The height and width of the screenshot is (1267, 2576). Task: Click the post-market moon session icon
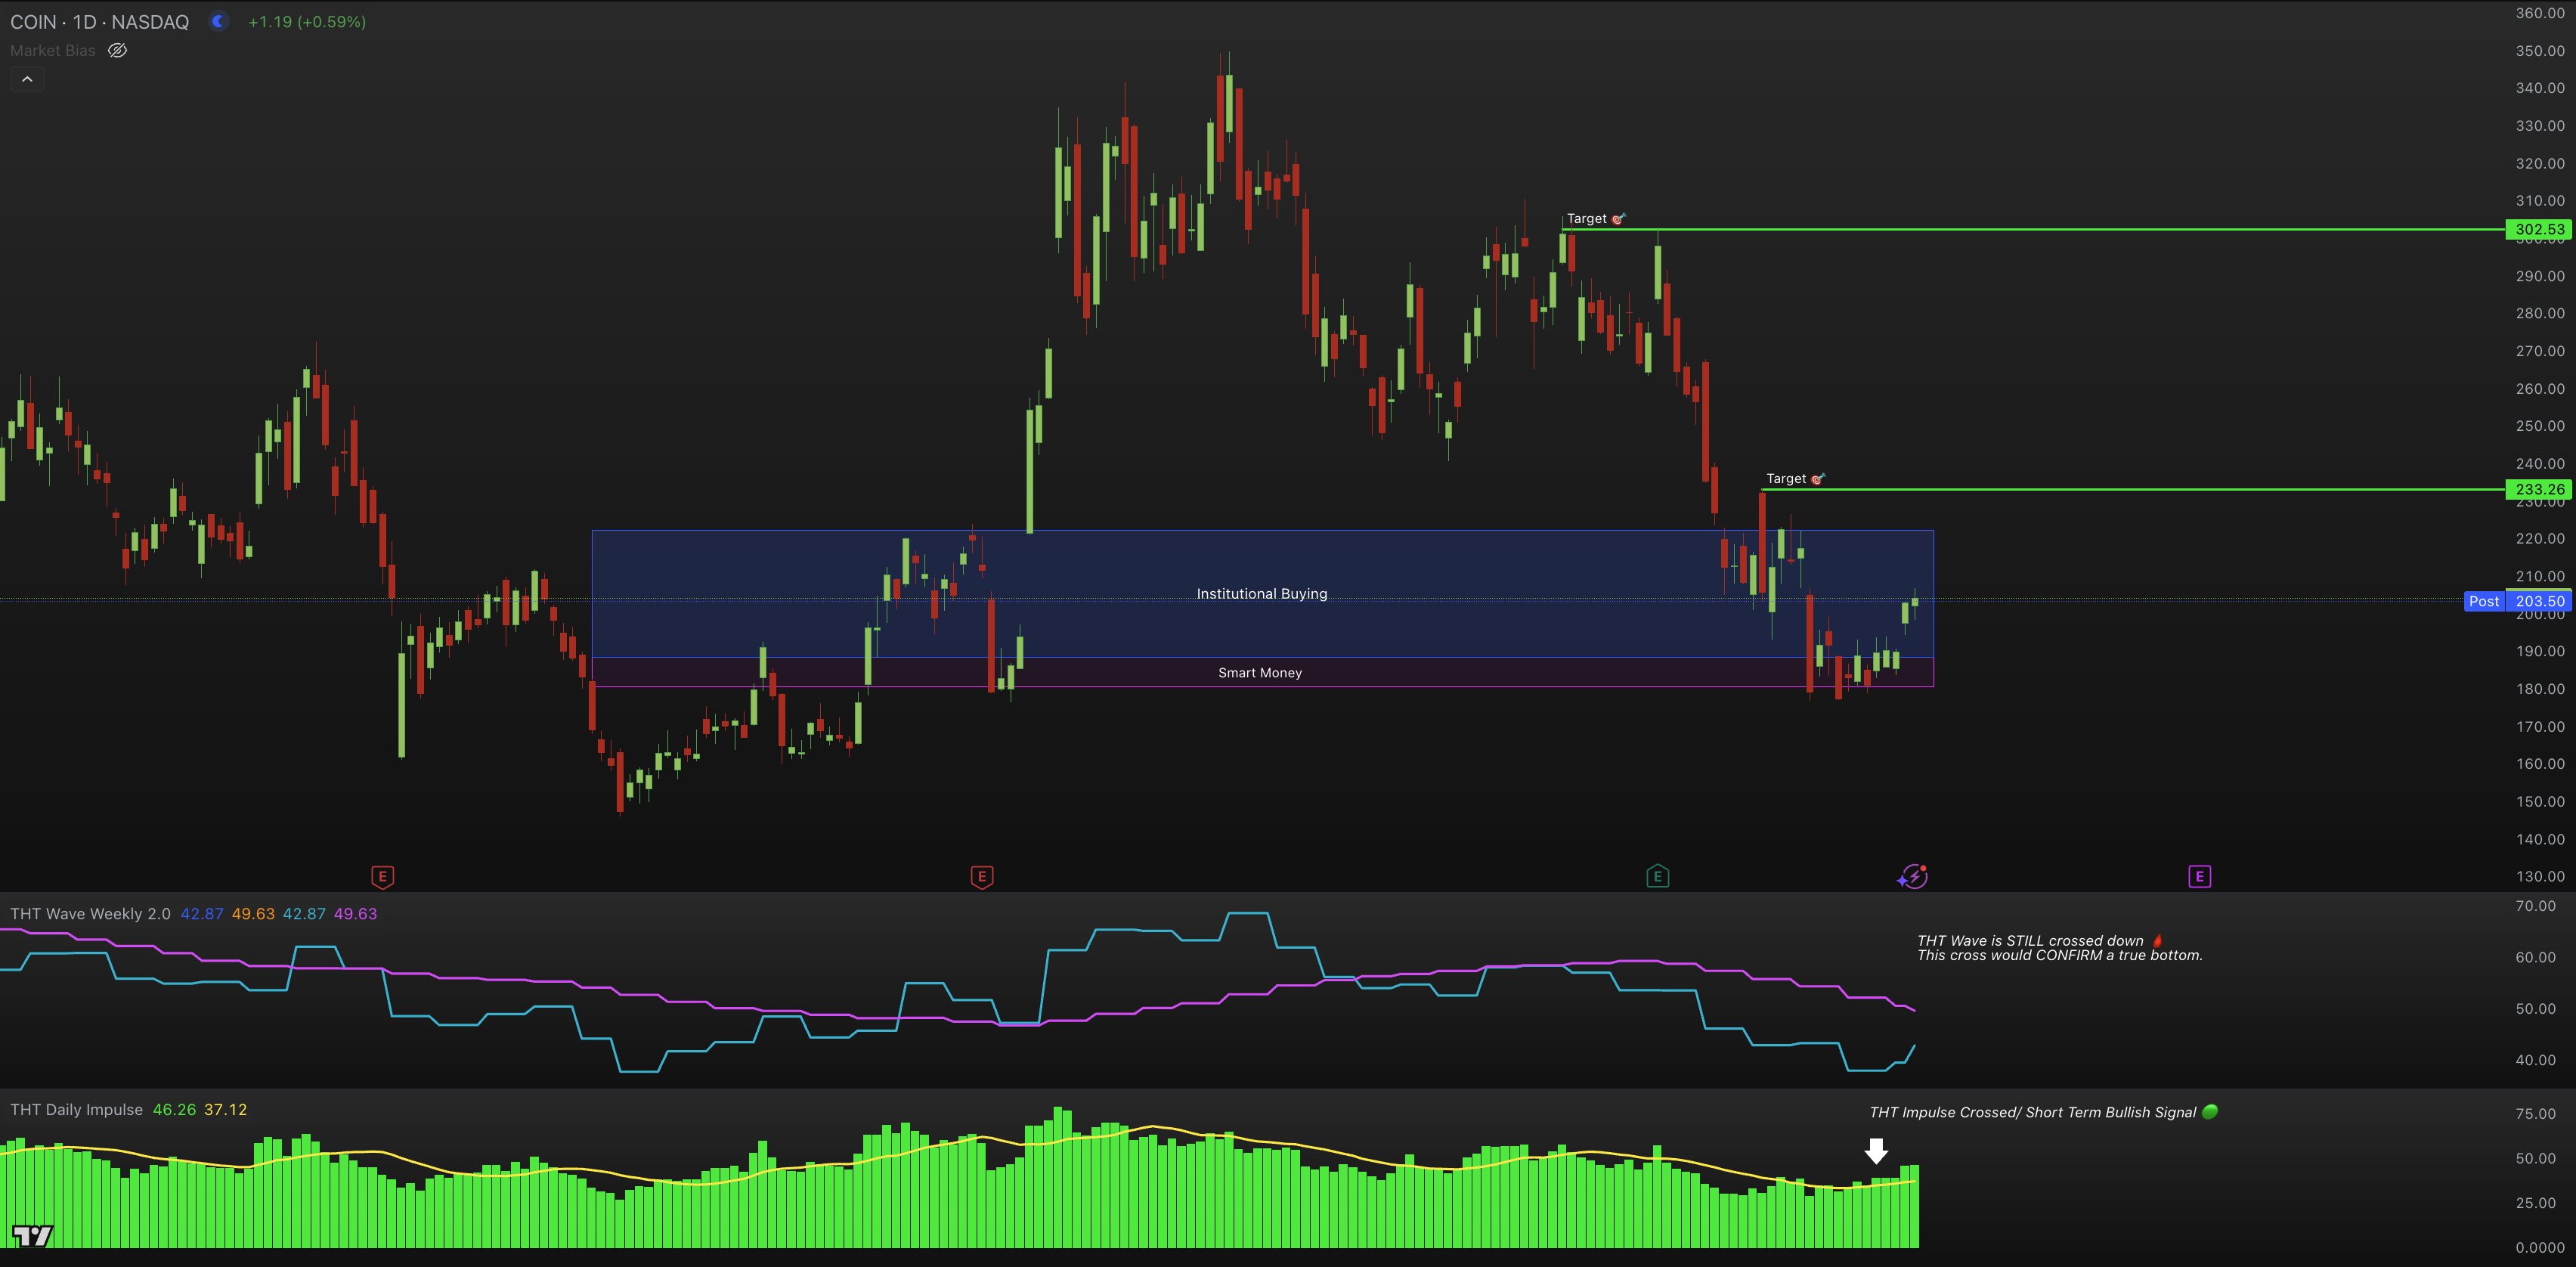tap(218, 21)
